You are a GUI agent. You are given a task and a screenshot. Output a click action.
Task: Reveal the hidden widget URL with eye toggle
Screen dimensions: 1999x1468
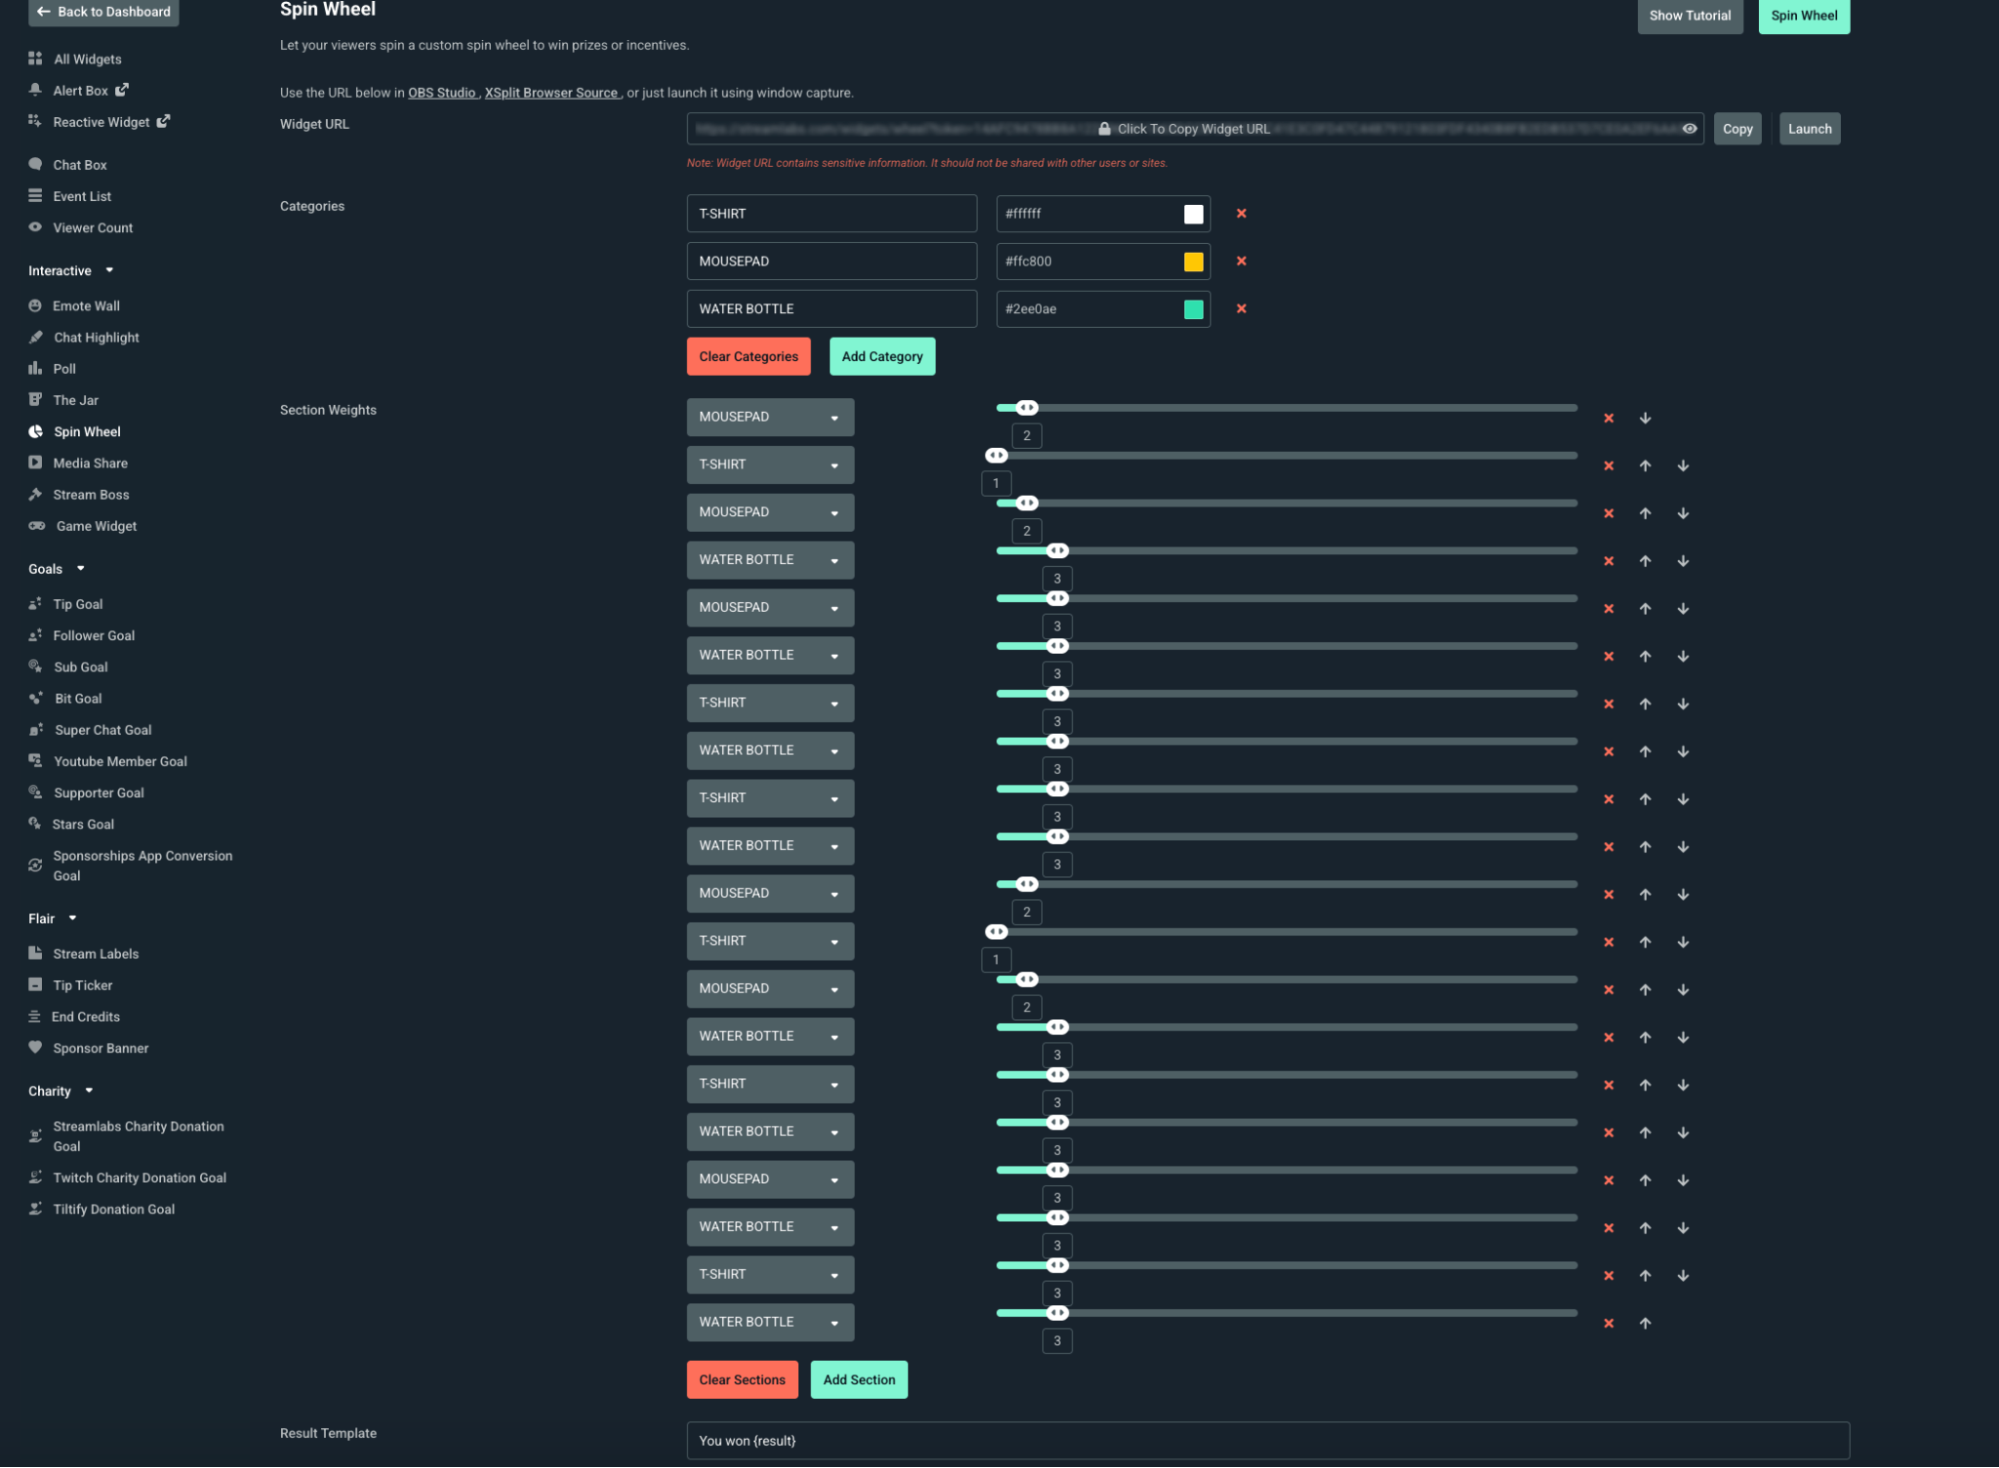coord(1690,128)
